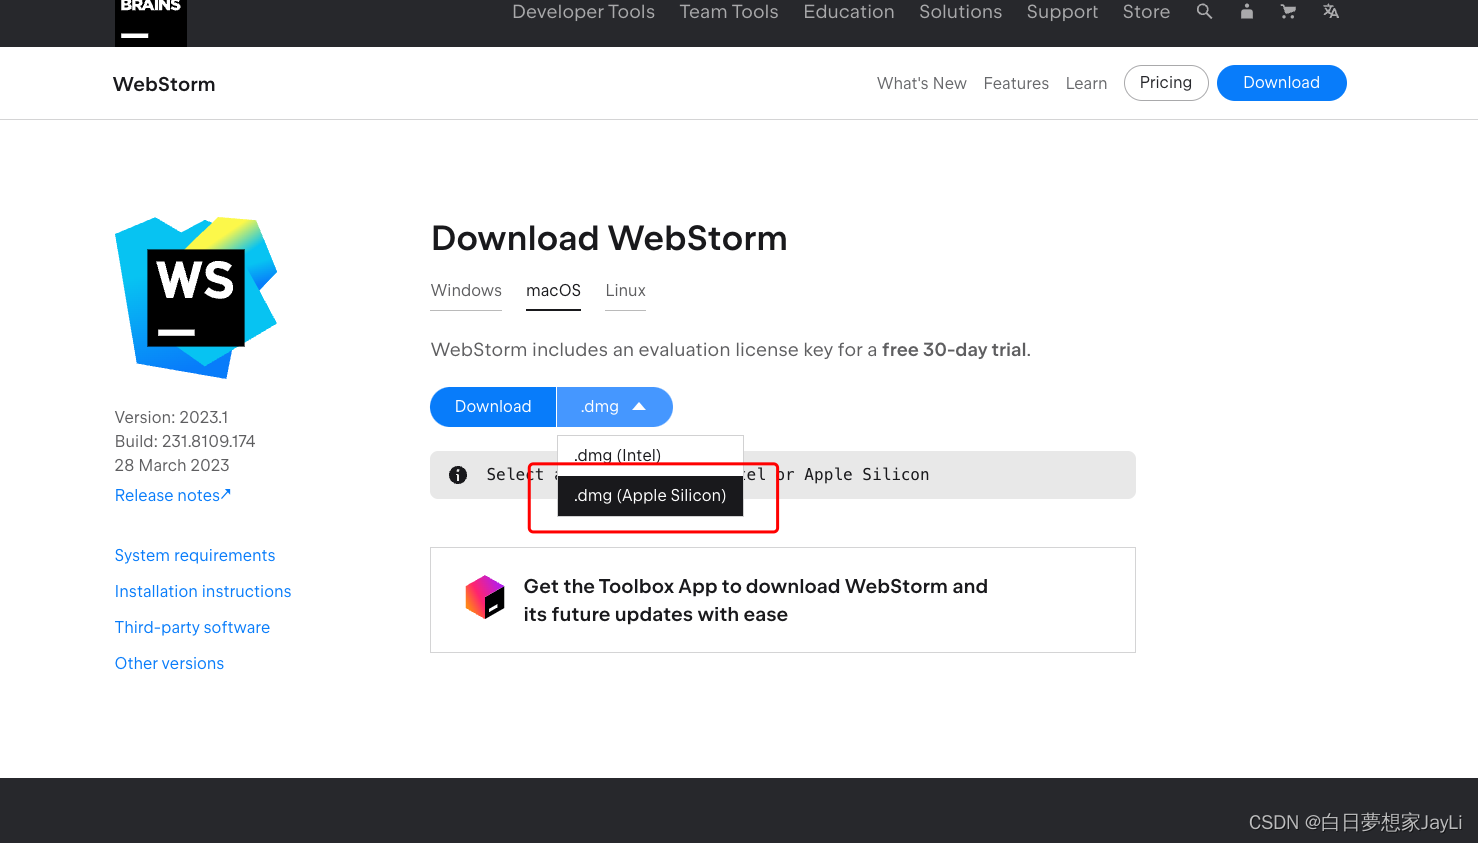Open Other versions link

169,663
